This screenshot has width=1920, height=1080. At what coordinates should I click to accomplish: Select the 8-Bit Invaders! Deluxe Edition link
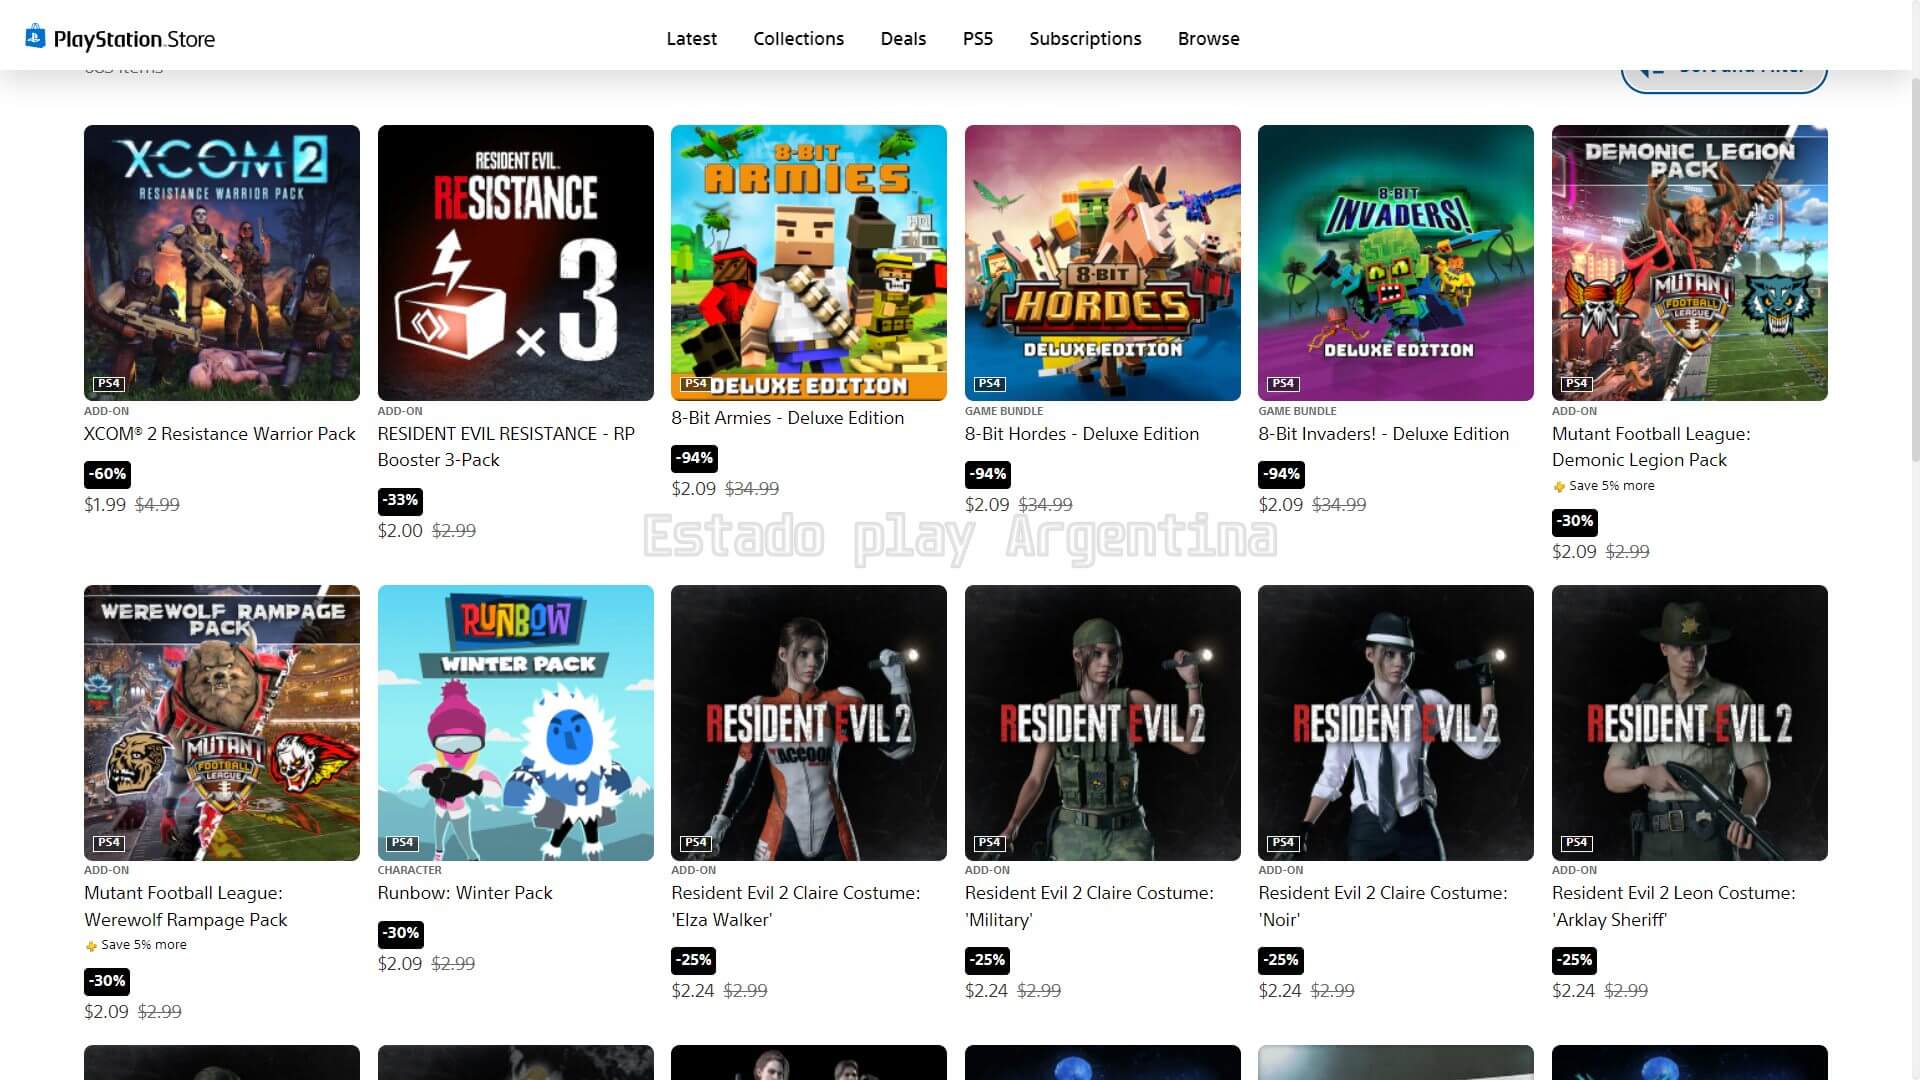pyautogui.click(x=1383, y=434)
